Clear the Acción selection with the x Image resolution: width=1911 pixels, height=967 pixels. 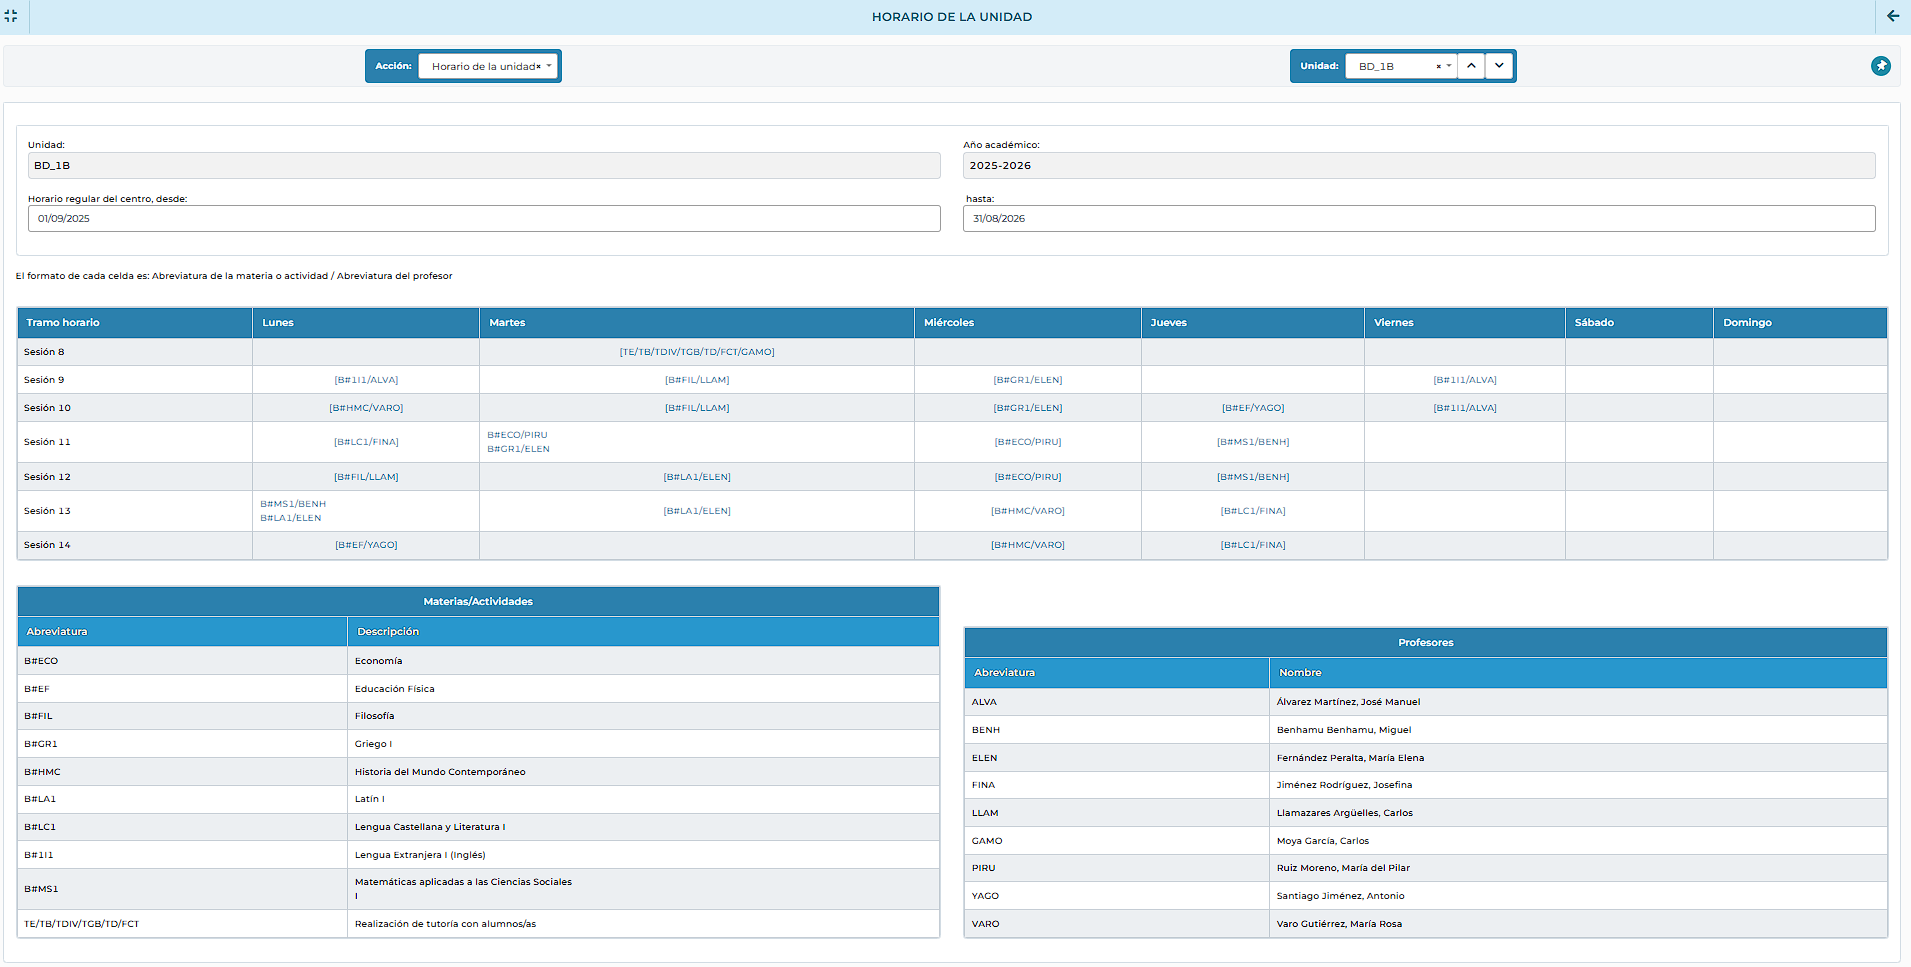(538, 67)
